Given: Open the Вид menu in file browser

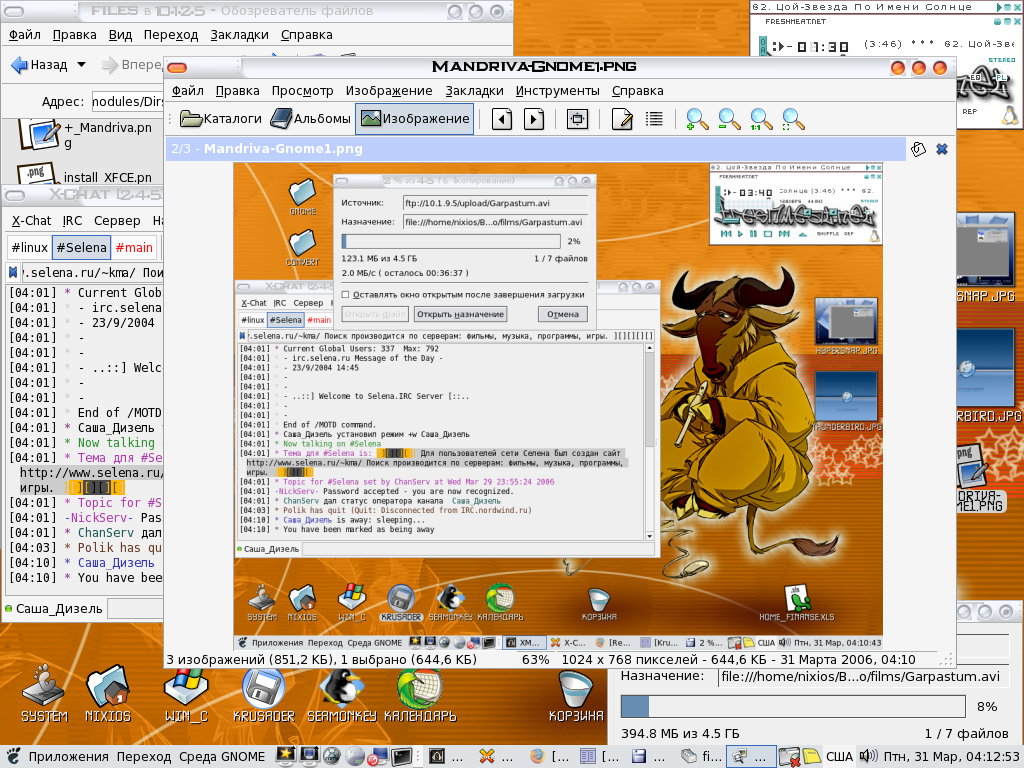Looking at the screenshot, I should (x=120, y=35).
